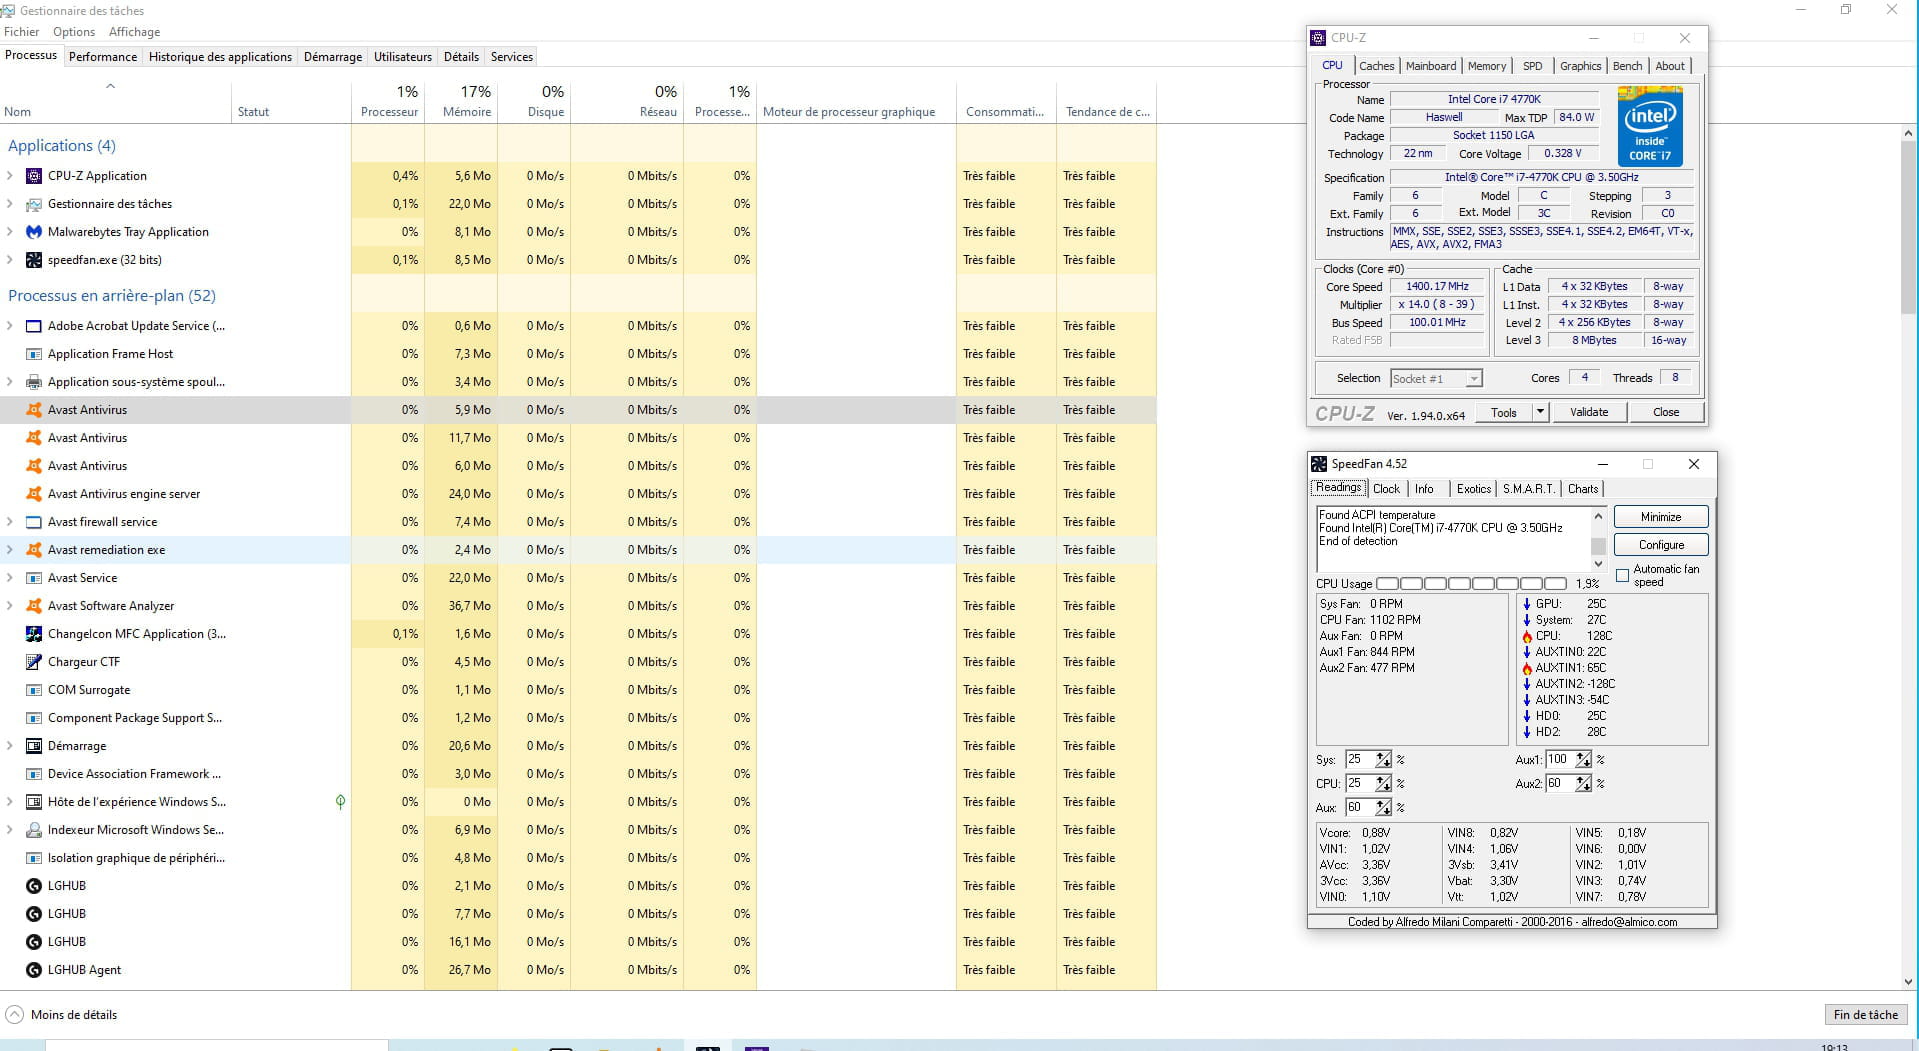Click the Avast Service icon
1919x1051 pixels.
click(33, 578)
